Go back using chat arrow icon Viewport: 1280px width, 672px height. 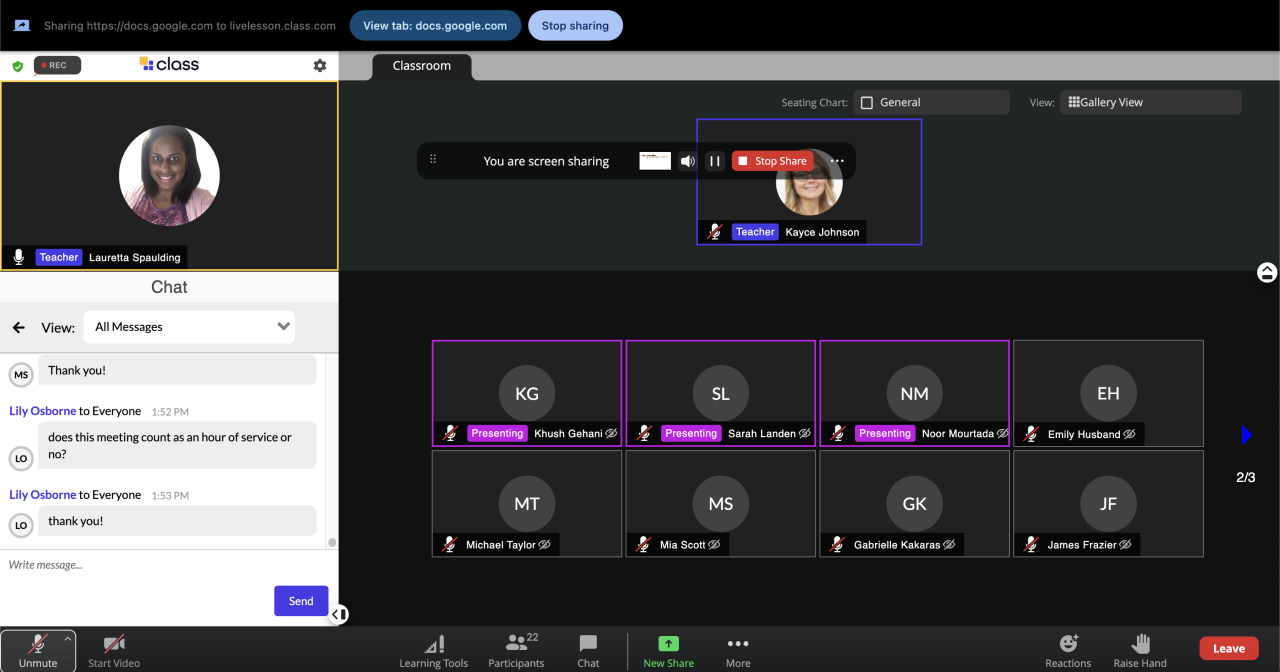point(18,327)
